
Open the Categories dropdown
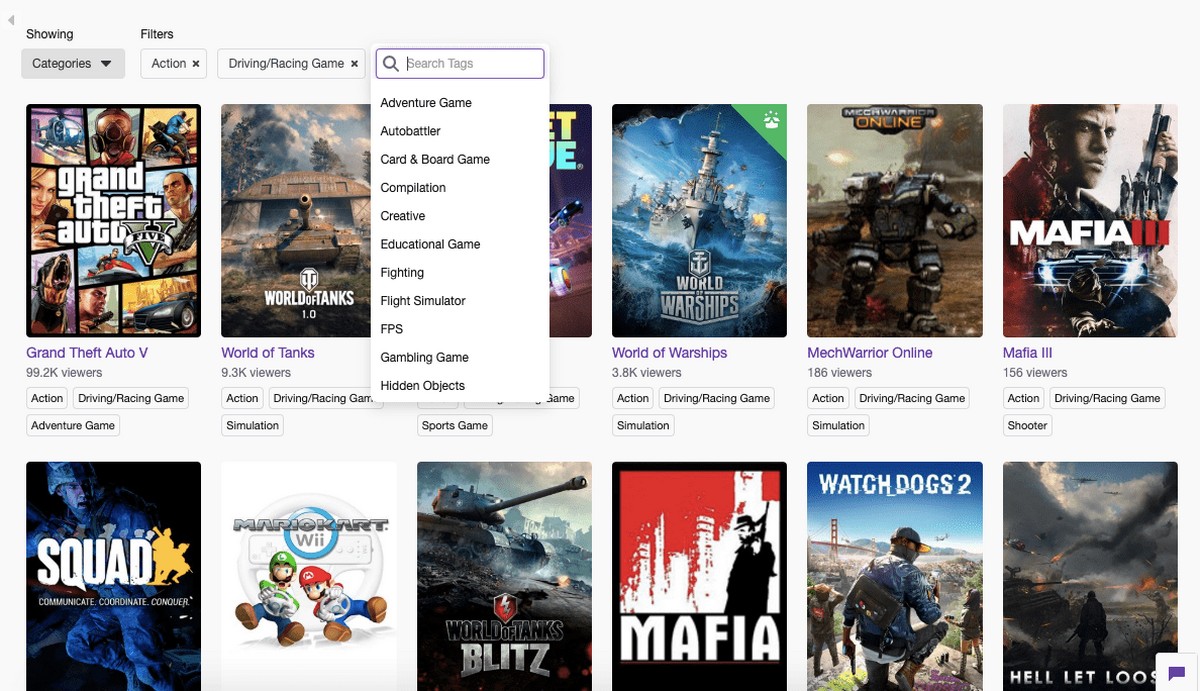click(71, 62)
